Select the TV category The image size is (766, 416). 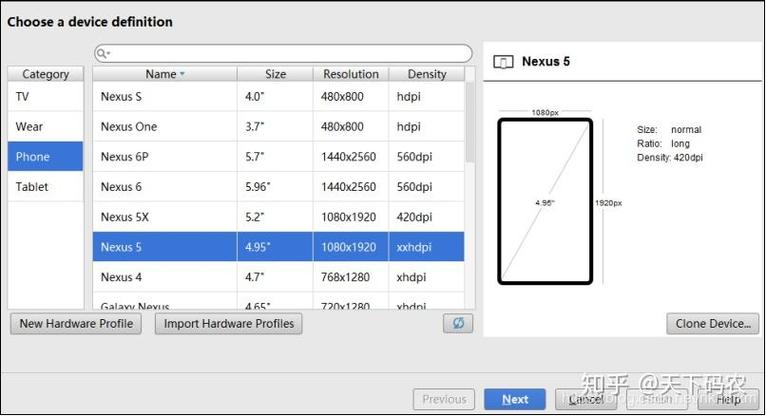point(45,97)
